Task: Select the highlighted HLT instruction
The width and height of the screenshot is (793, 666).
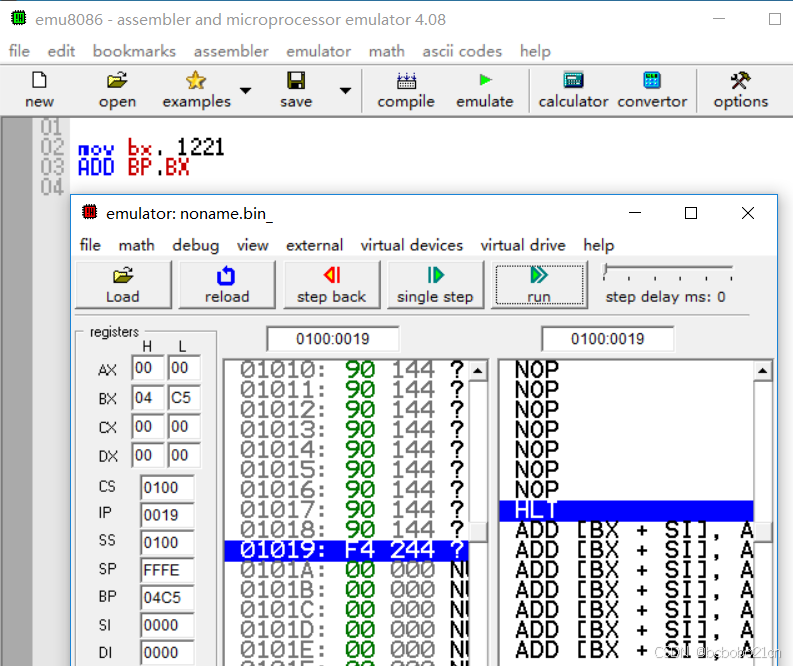Action: pyautogui.click(x=626, y=510)
